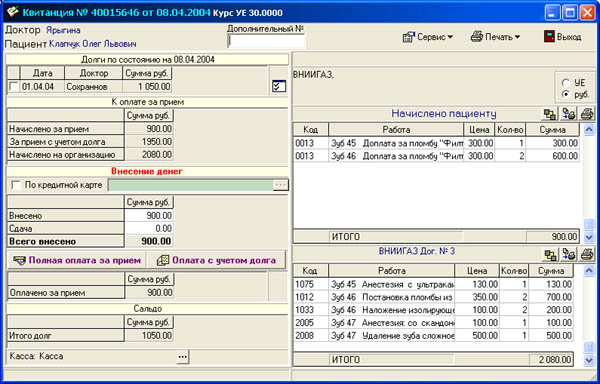This screenshot has height=384, width=600.
Task: Click the receipt application icon in title bar
Action: click(x=13, y=12)
